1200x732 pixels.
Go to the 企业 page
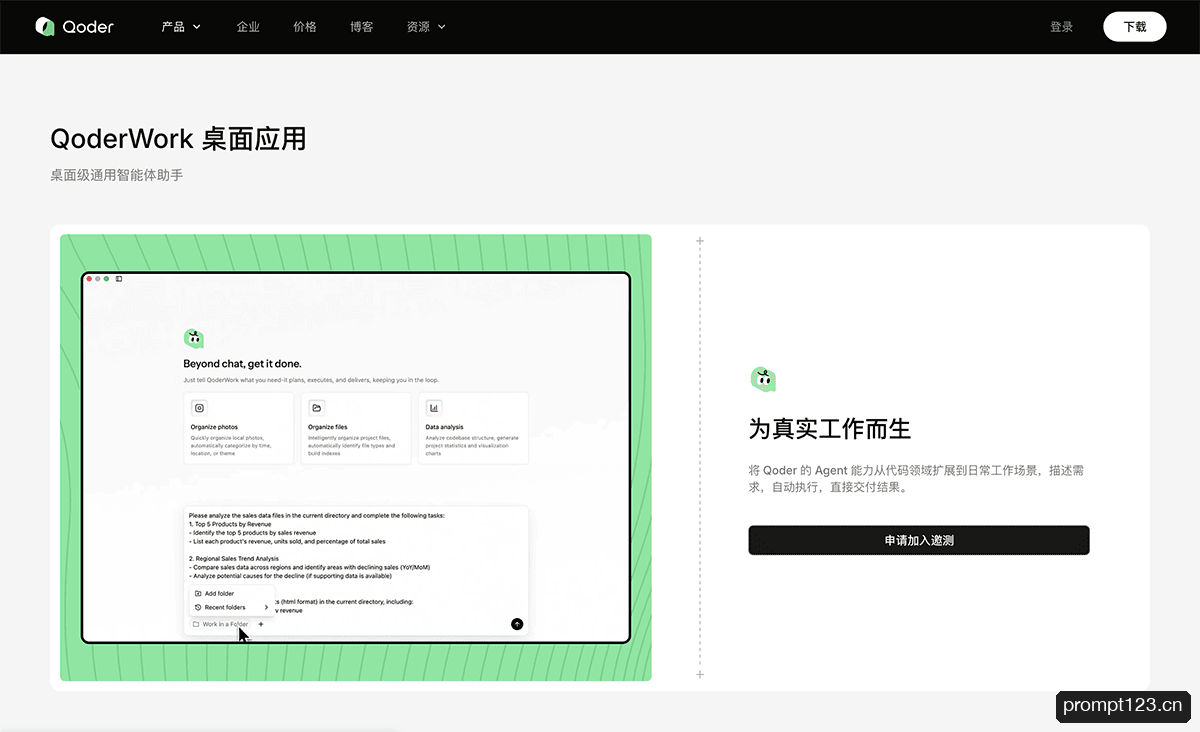pos(248,27)
